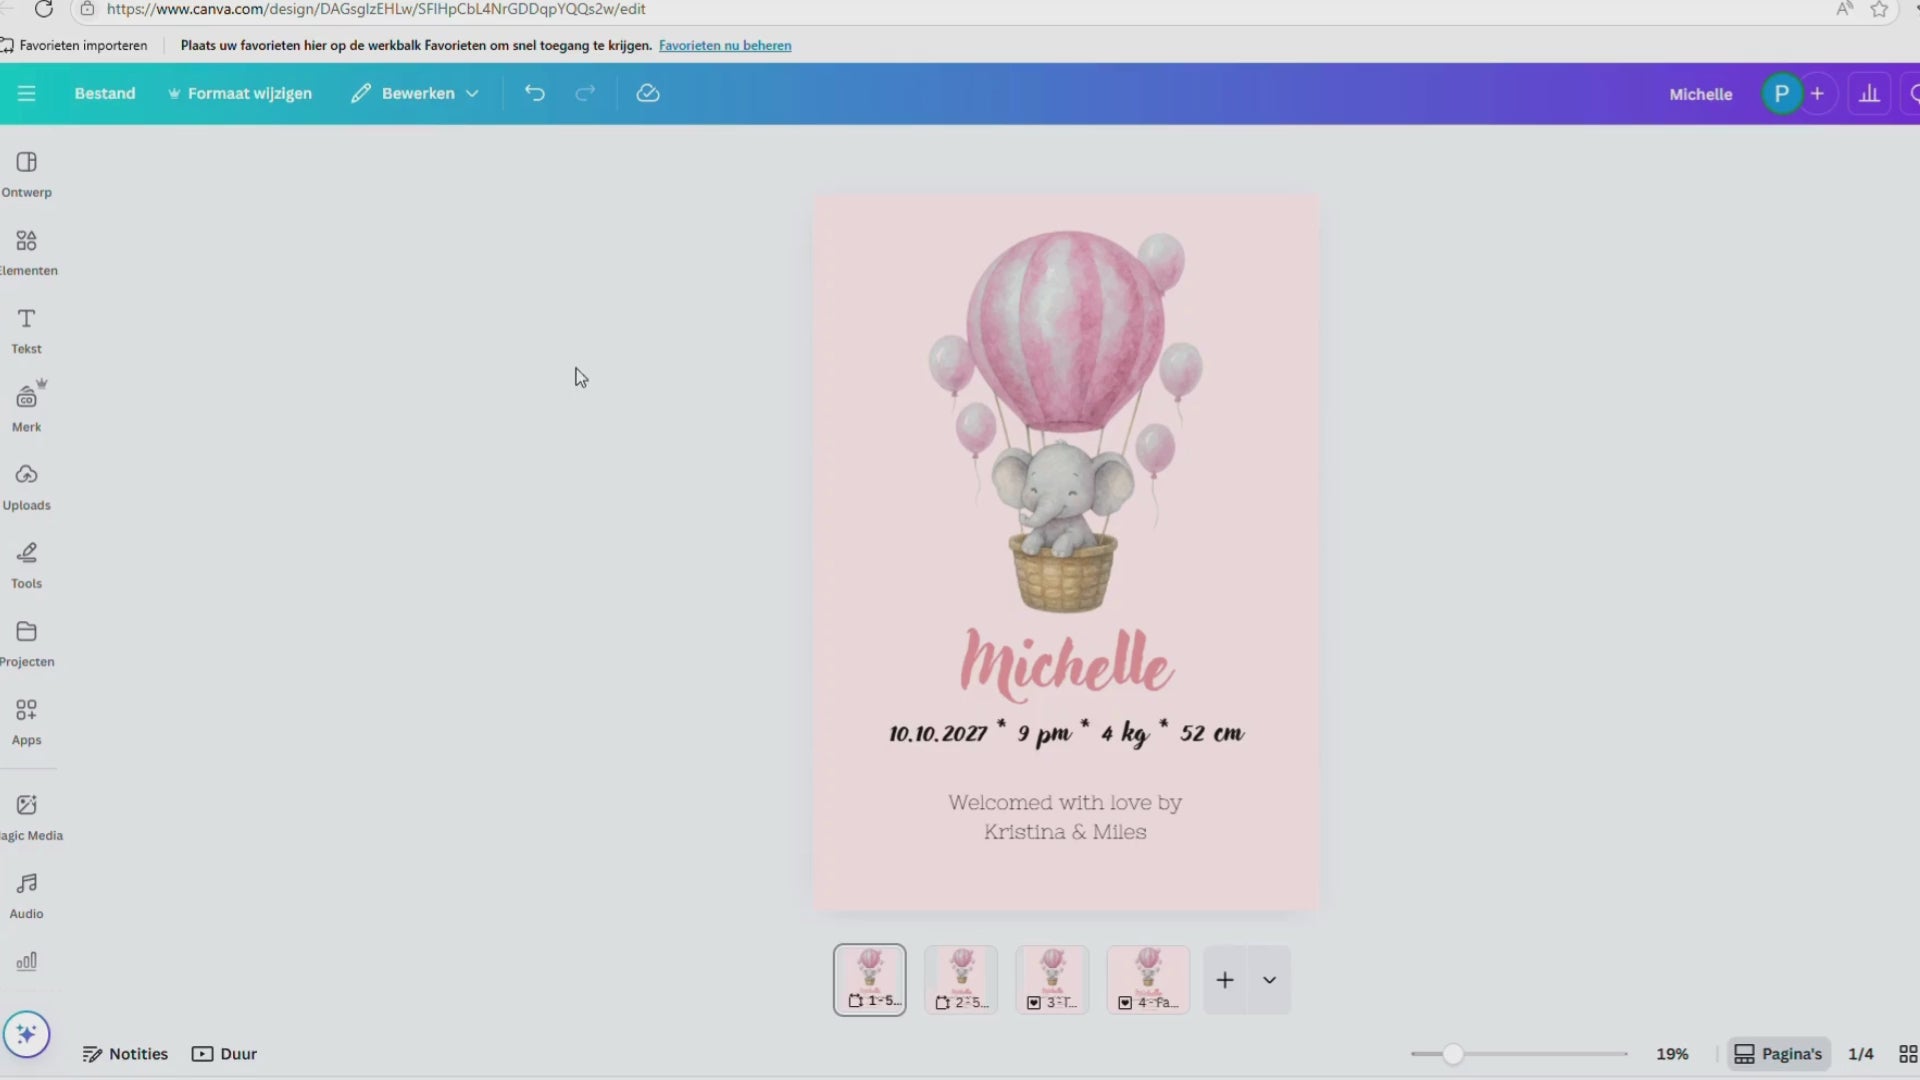
Task: Expand the add page options chevron
Action: click(x=1269, y=980)
